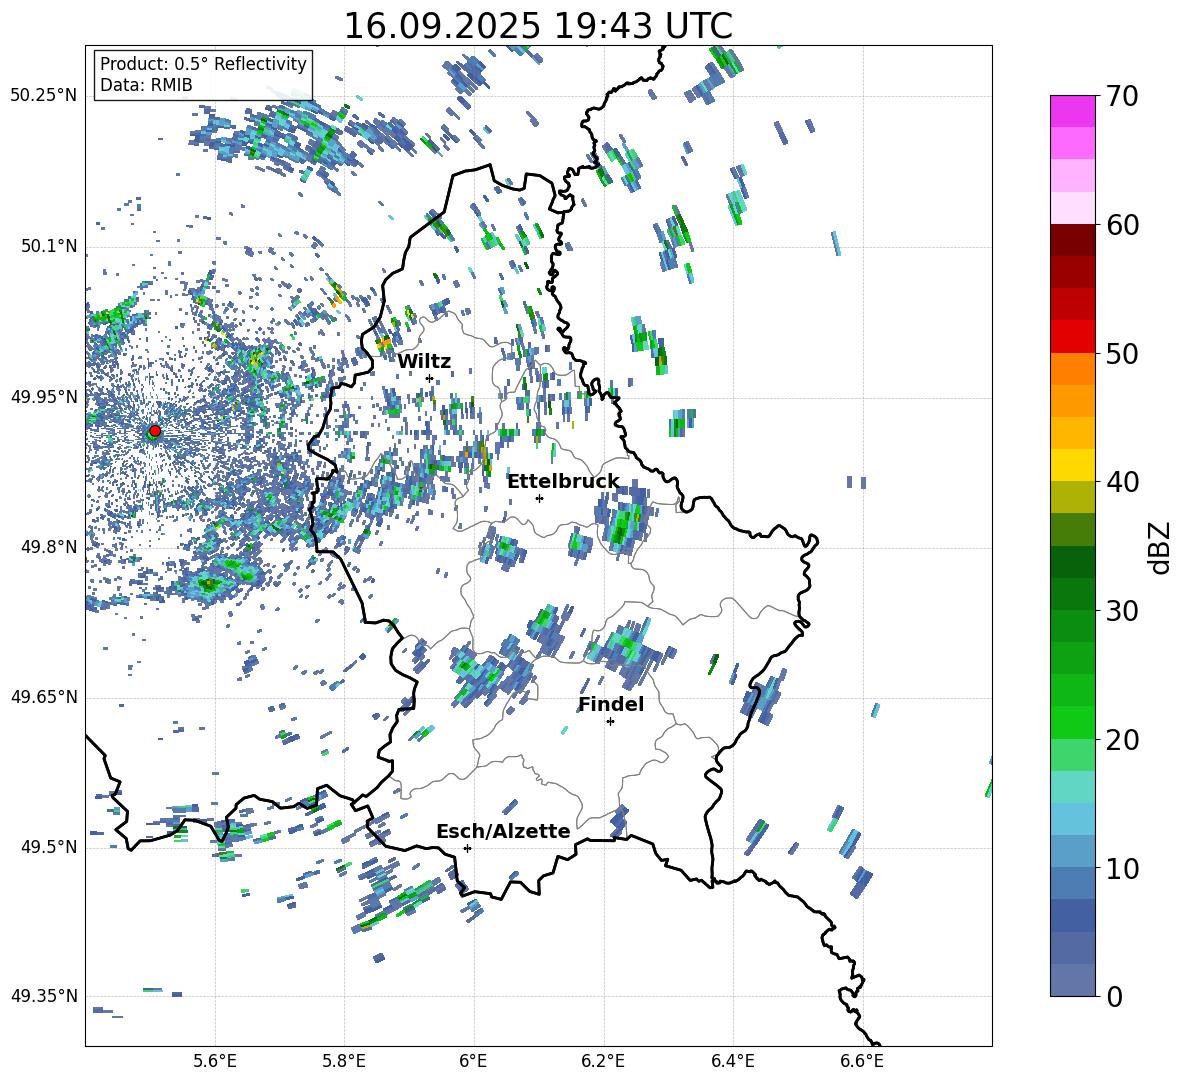The image size is (1184, 1081).
Task: Click the cross marker below the Findel label
Action: coord(610,721)
